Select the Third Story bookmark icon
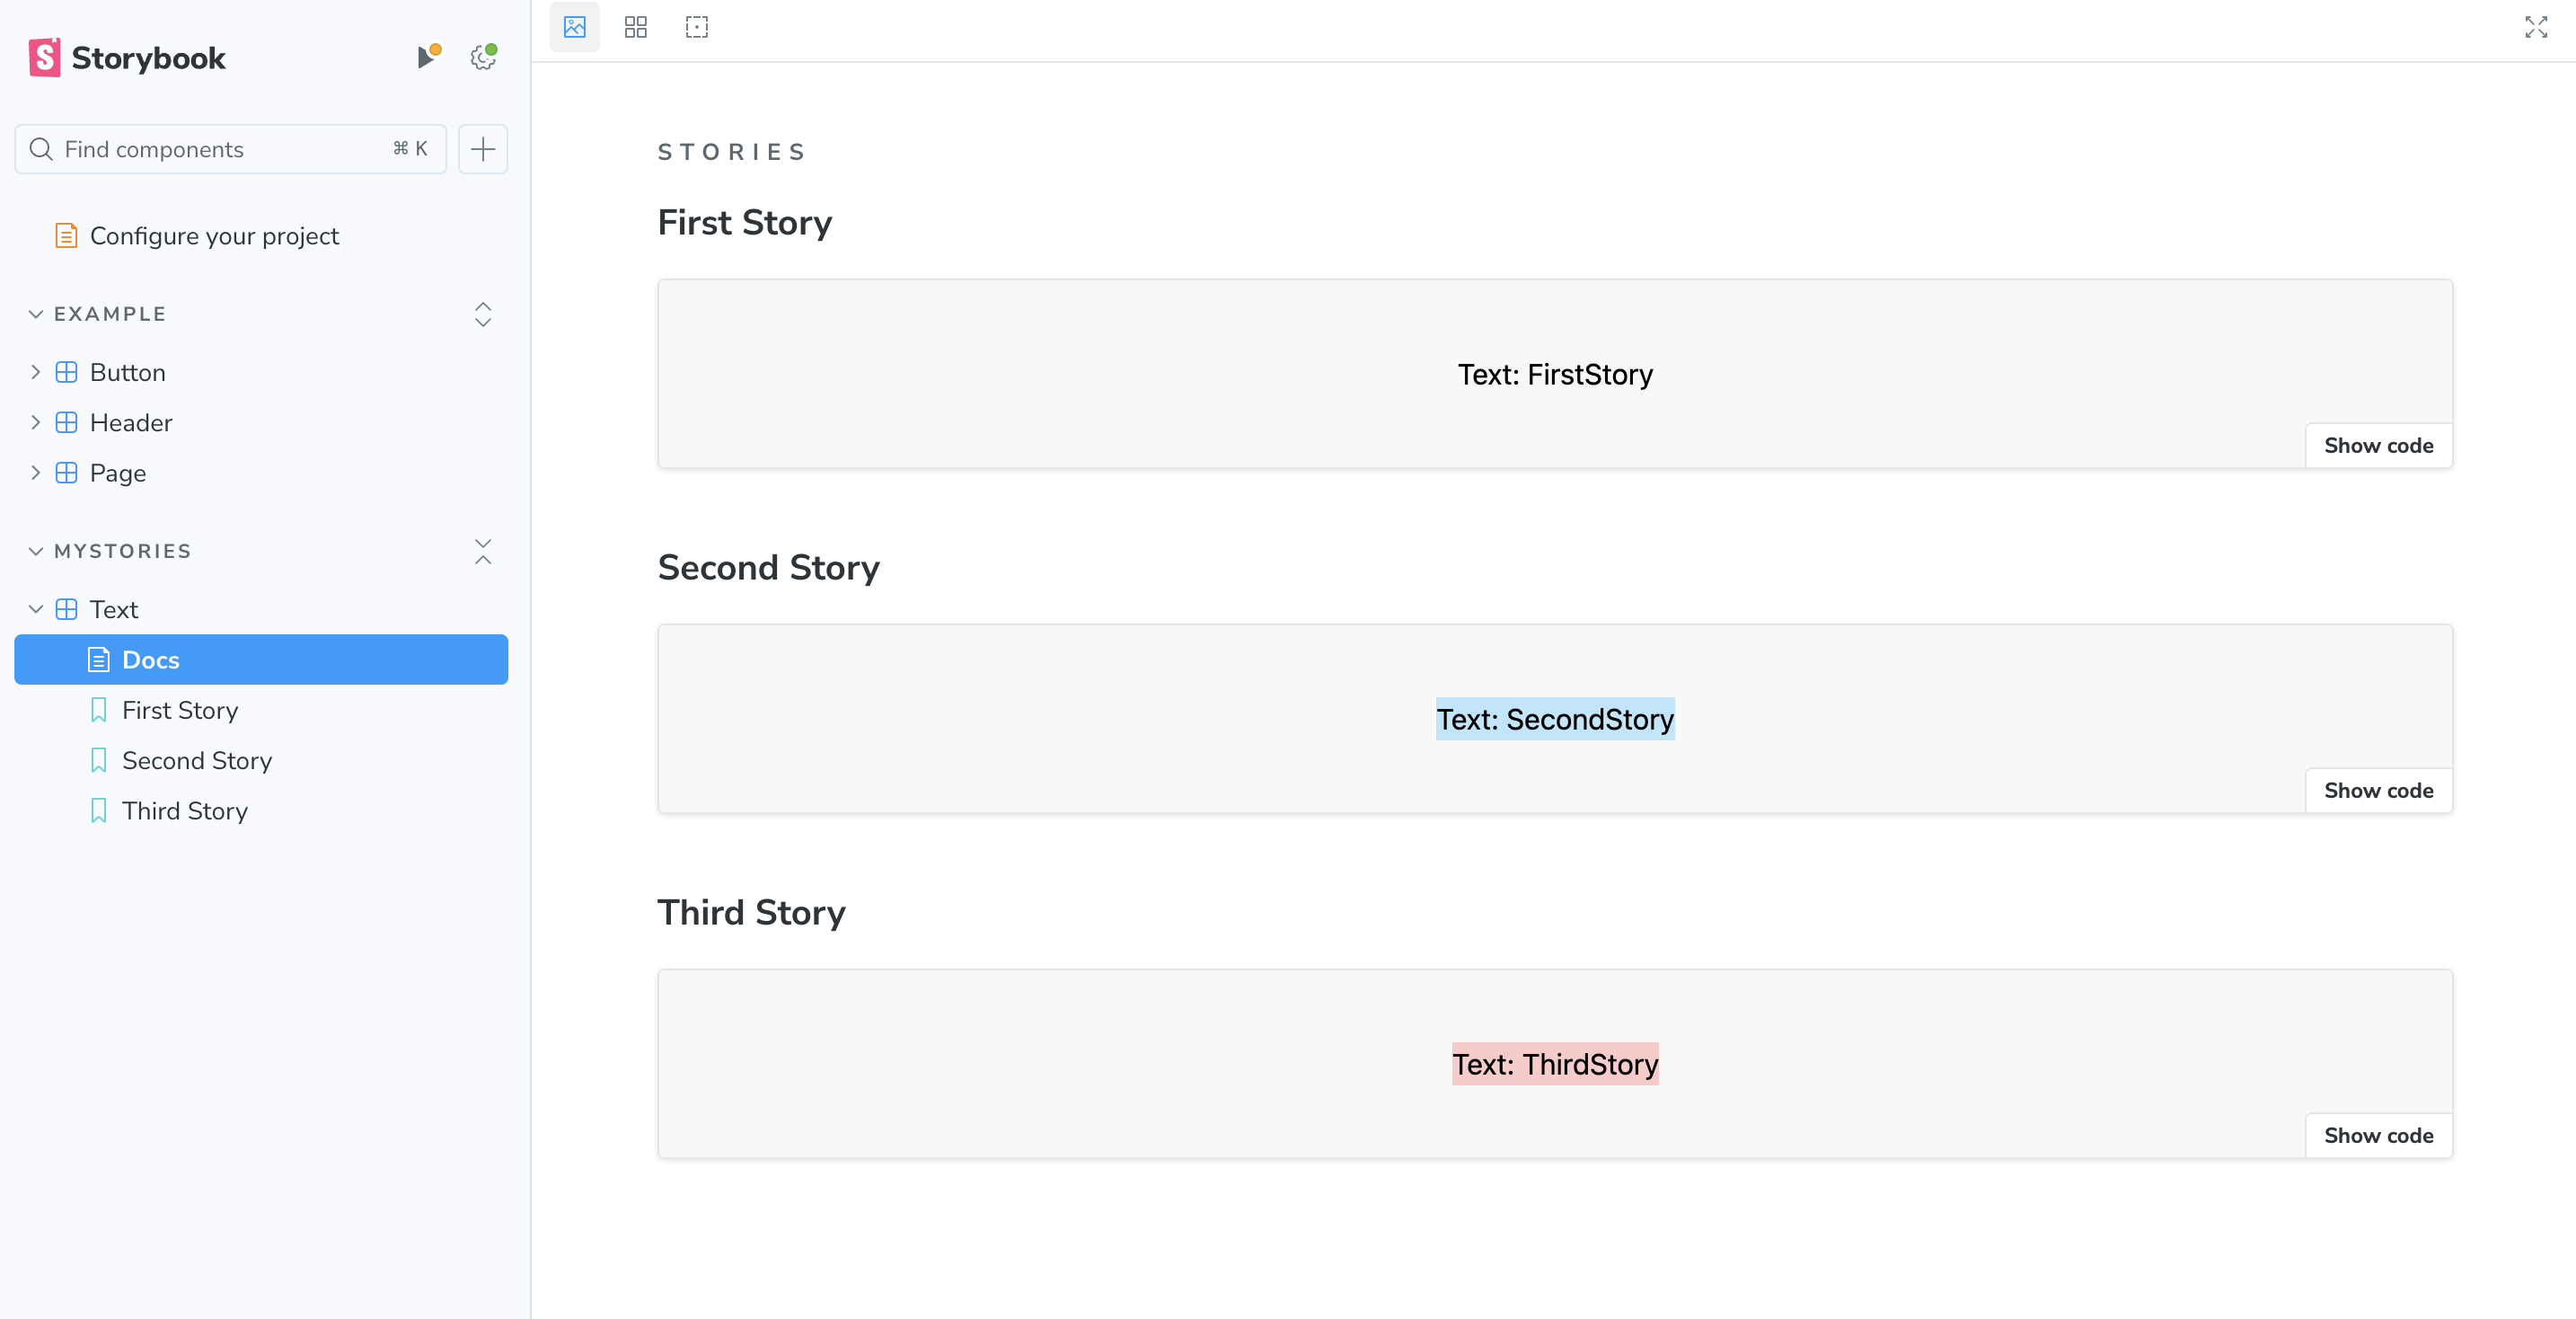The image size is (2576, 1319). [99, 811]
